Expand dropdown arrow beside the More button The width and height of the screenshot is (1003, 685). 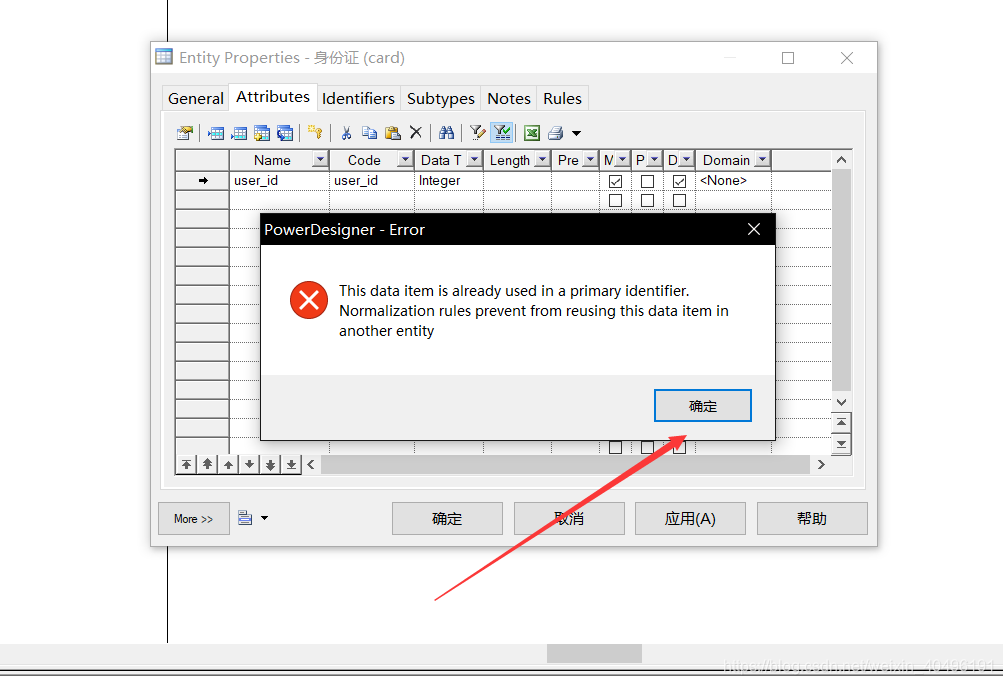264,518
